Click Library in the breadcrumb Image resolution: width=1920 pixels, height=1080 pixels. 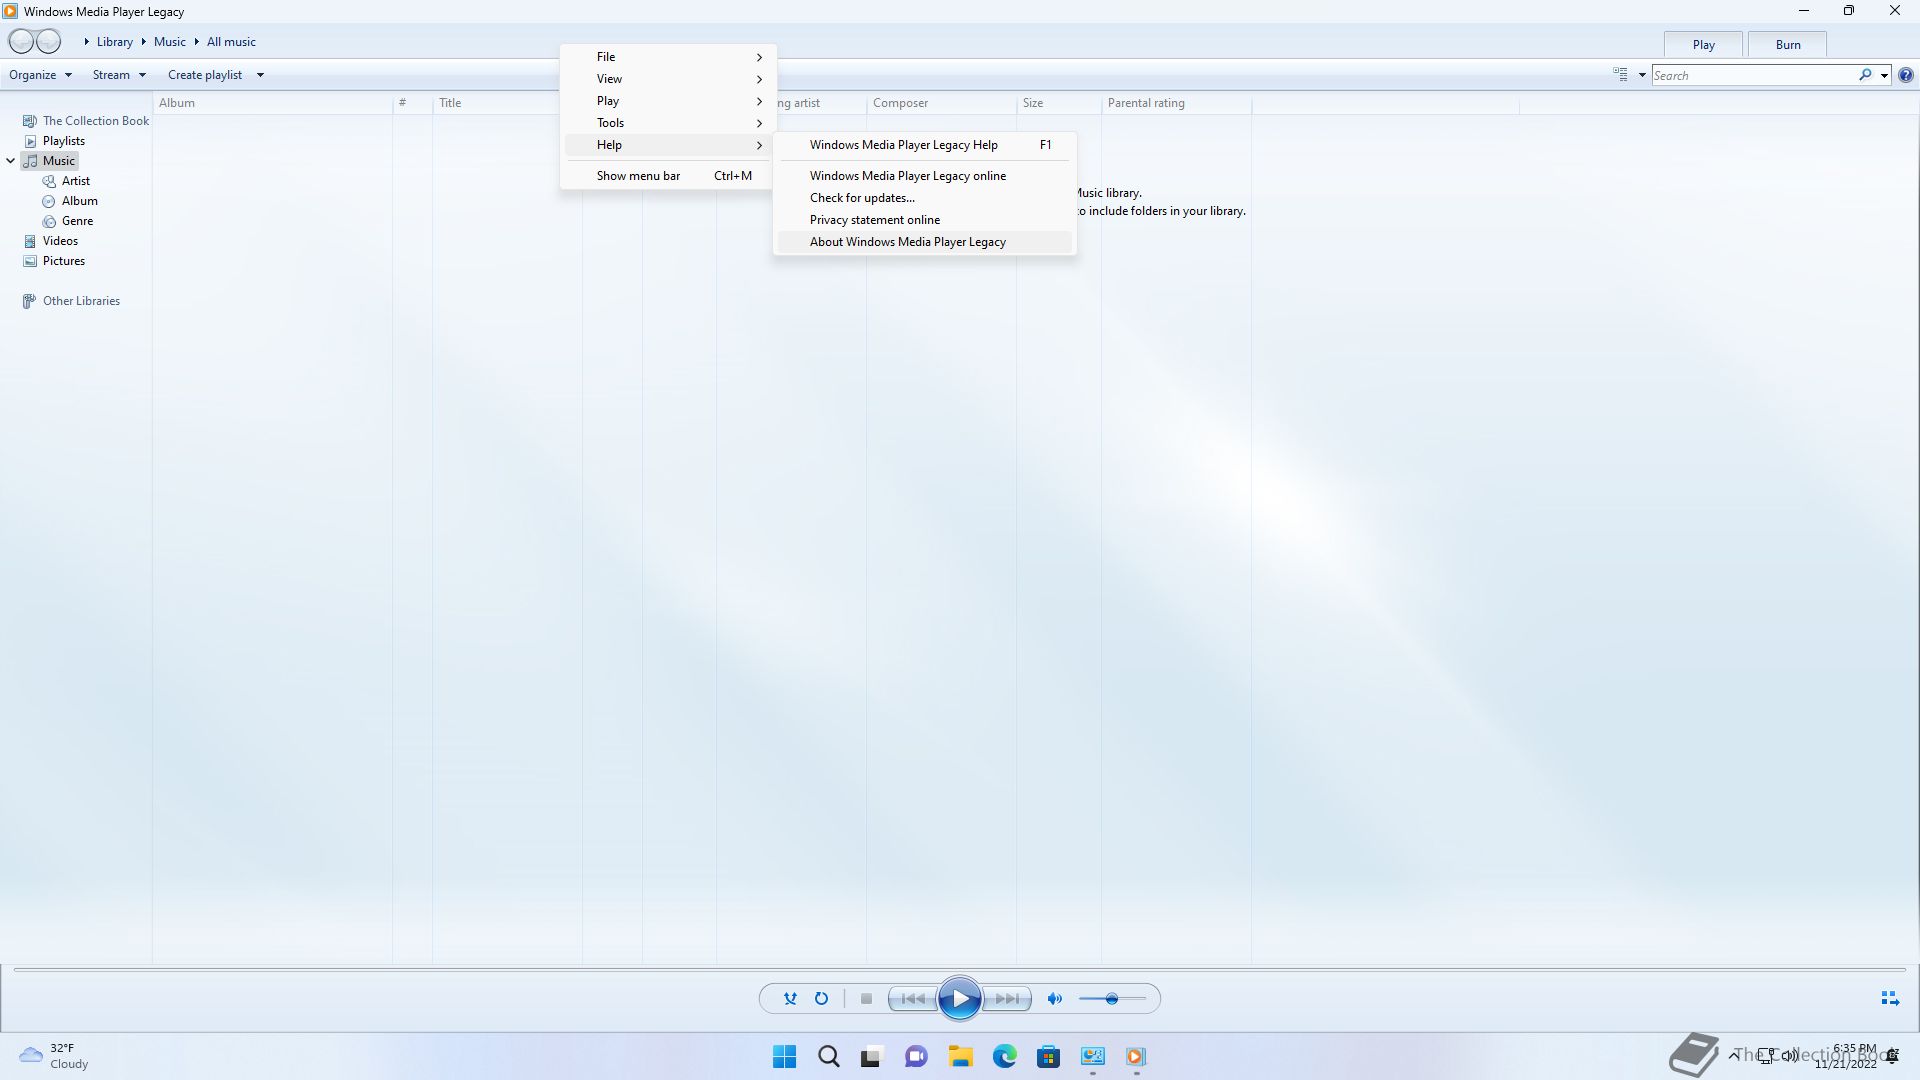(x=115, y=42)
